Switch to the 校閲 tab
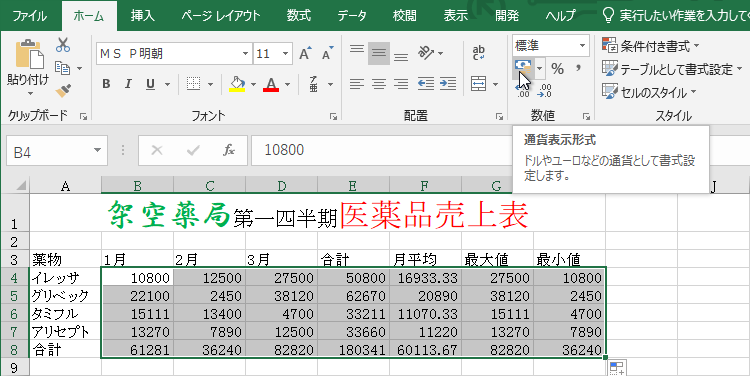 pos(405,16)
